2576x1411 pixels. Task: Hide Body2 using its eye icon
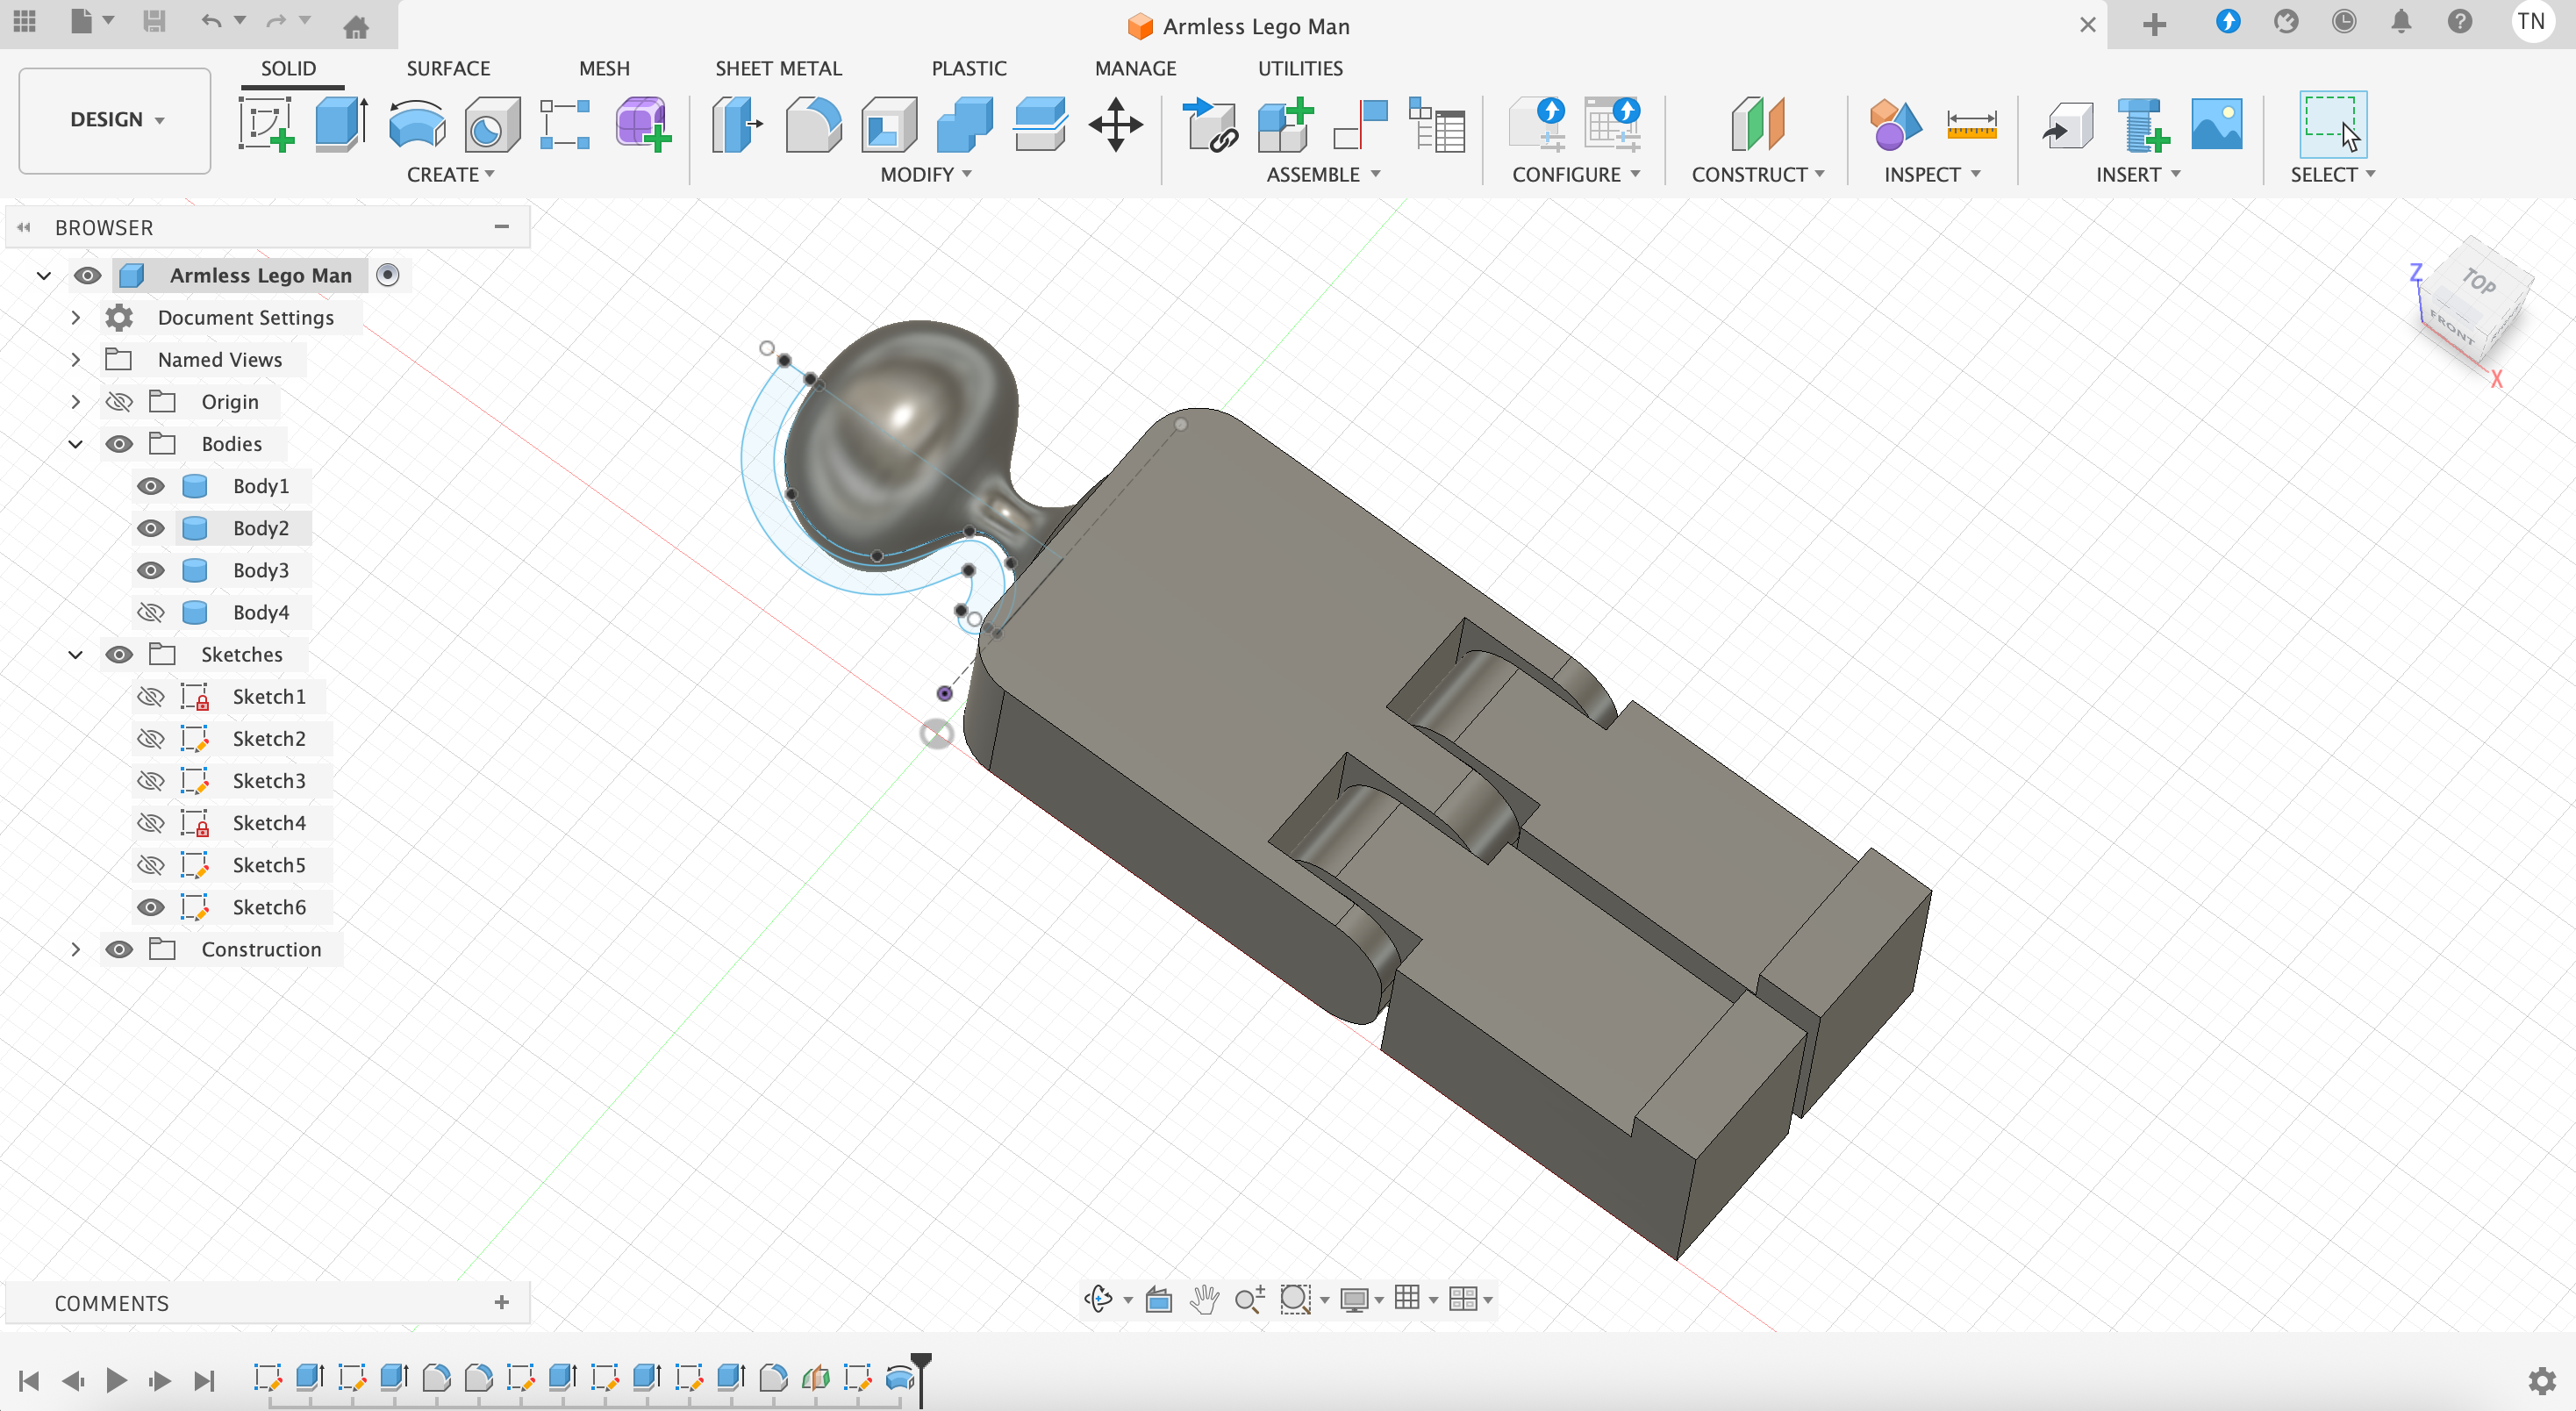[x=151, y=528]
